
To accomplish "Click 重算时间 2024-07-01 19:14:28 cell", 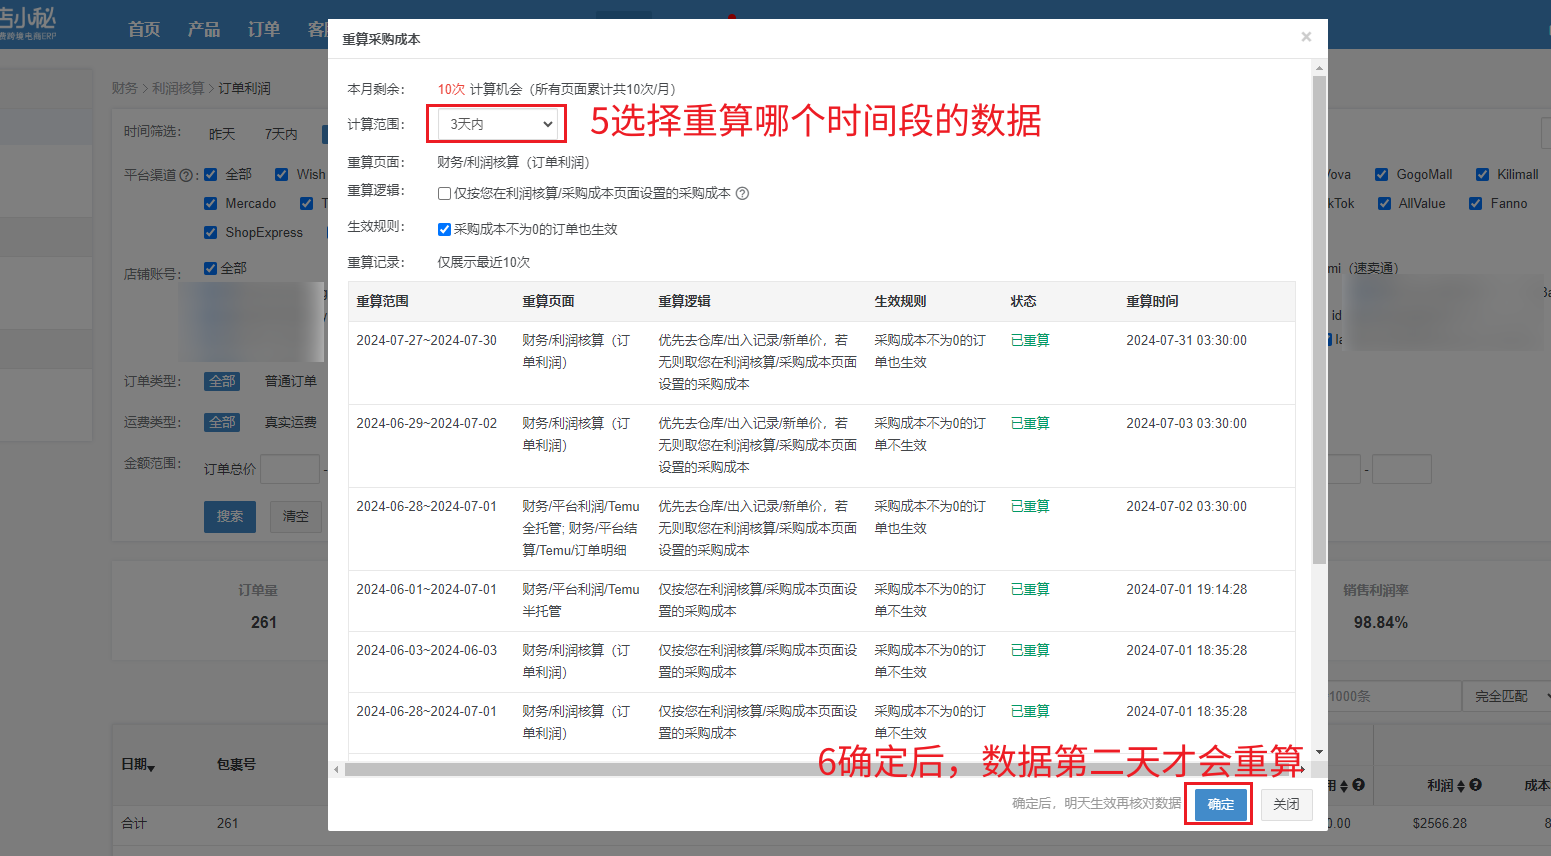I will coord(1186,589).
